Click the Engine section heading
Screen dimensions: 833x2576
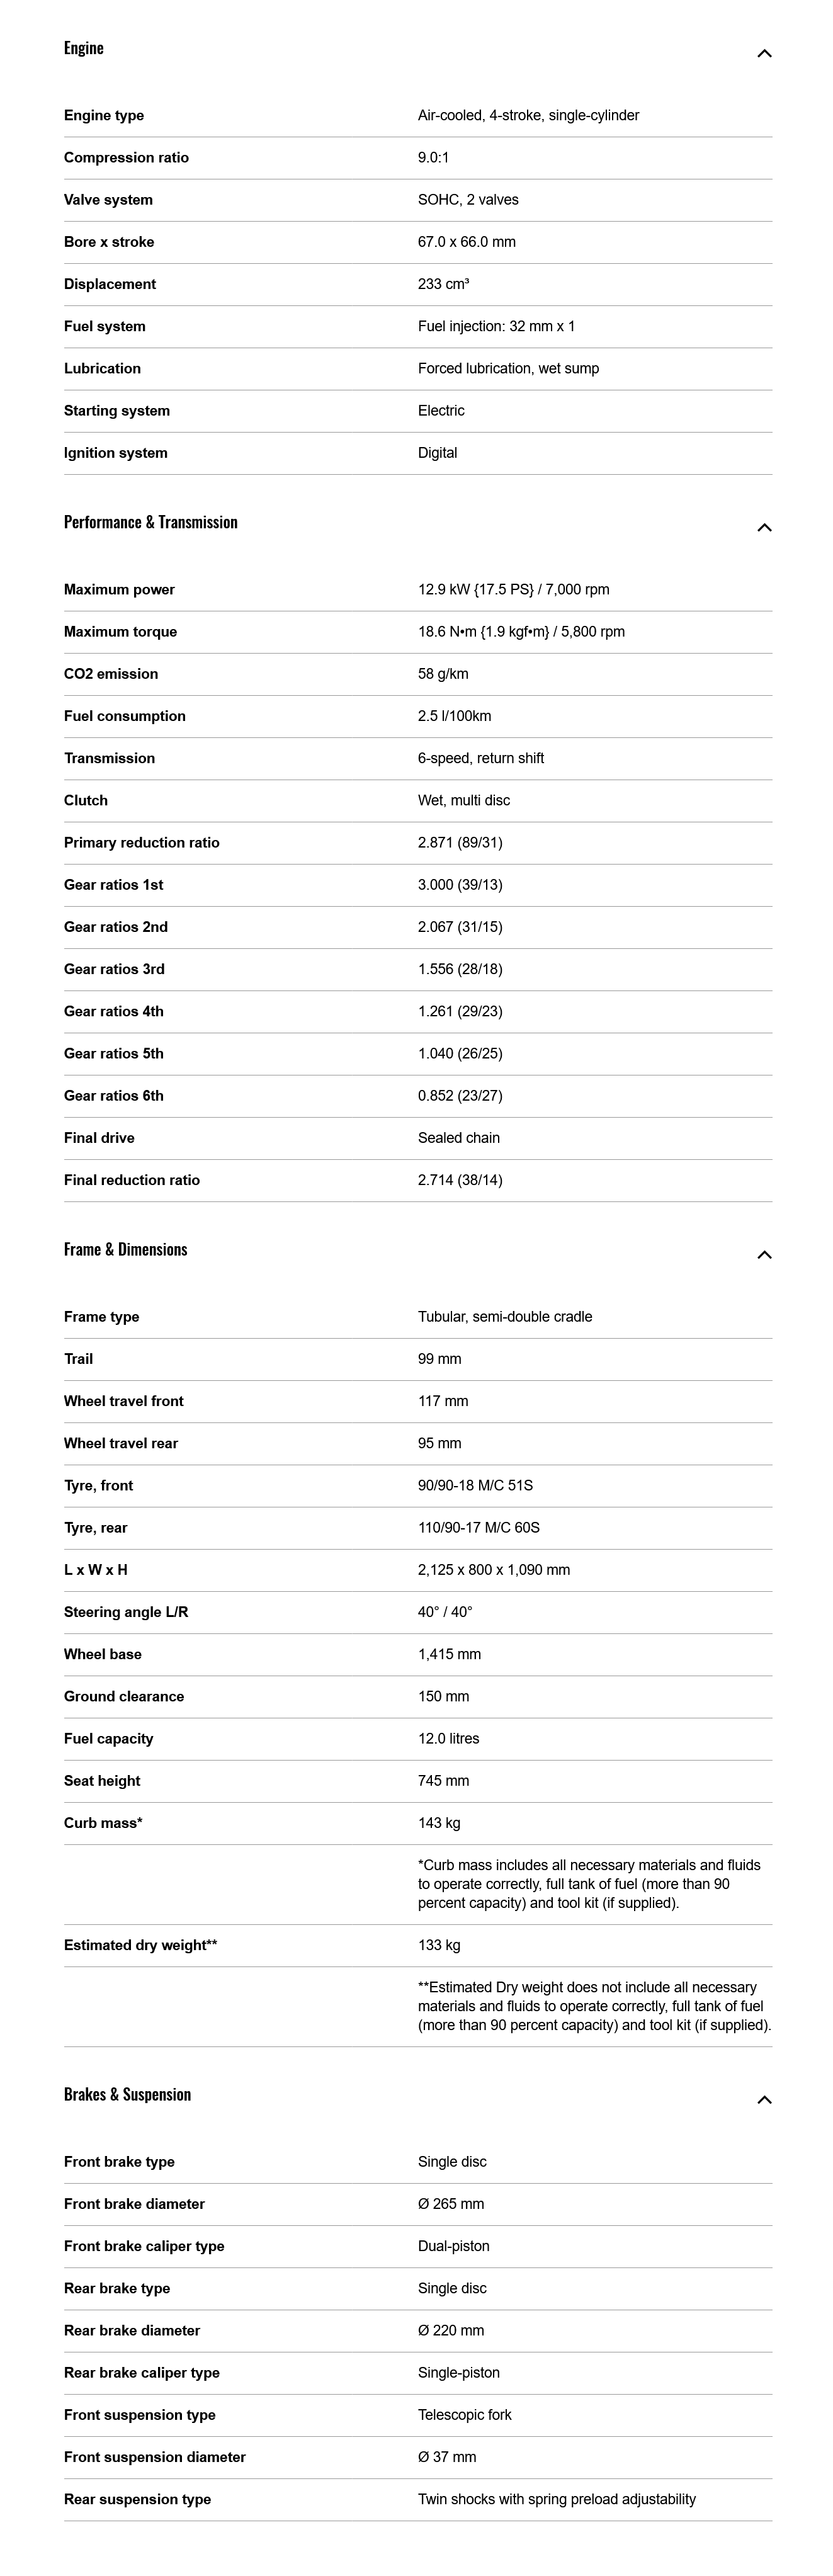coord(84,48)
